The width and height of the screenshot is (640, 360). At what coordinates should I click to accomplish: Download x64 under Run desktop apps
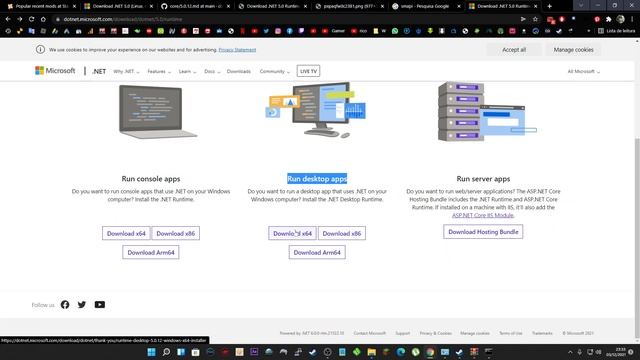(x=292, y=233)
